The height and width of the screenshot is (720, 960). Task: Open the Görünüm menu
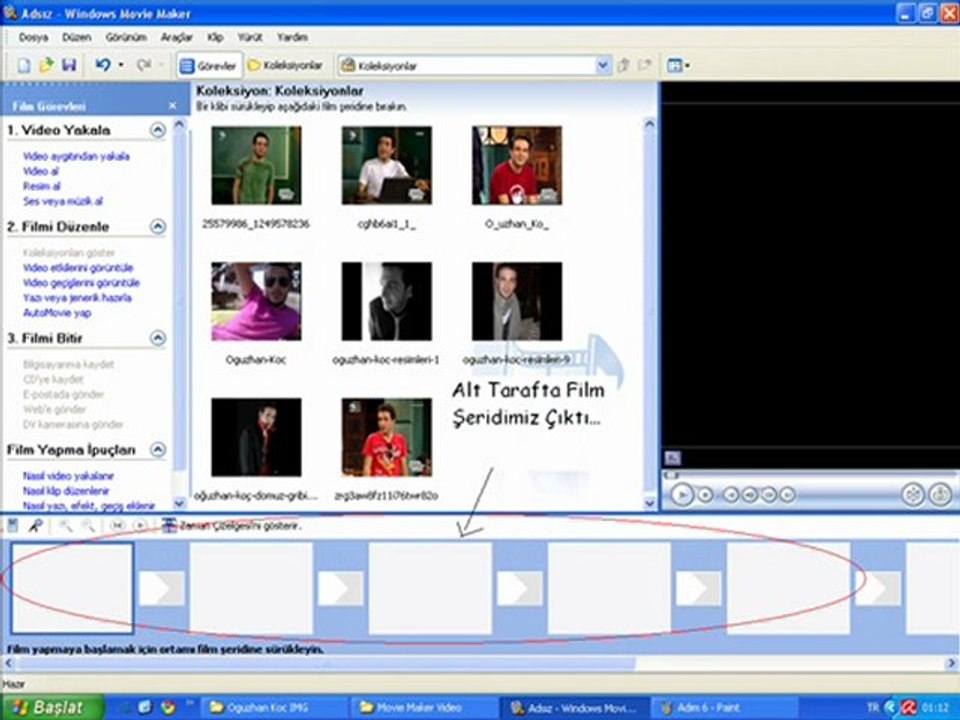point(126,37)
